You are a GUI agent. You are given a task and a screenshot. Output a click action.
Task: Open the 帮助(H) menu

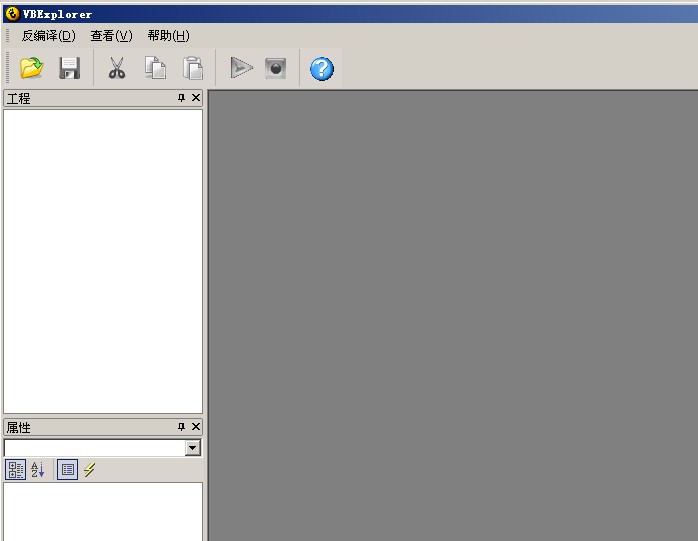pos(168,36)
